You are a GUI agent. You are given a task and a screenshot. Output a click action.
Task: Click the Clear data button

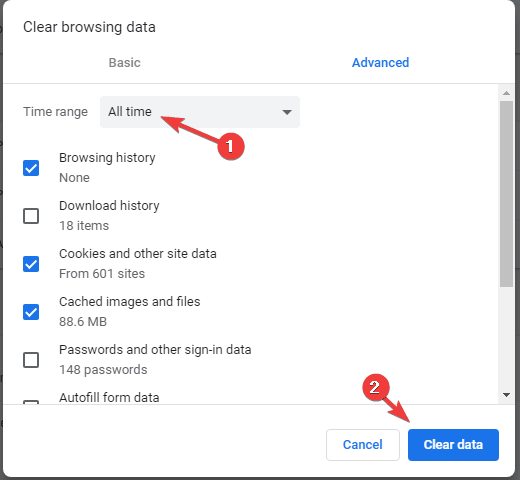click(x=453, y=445)
